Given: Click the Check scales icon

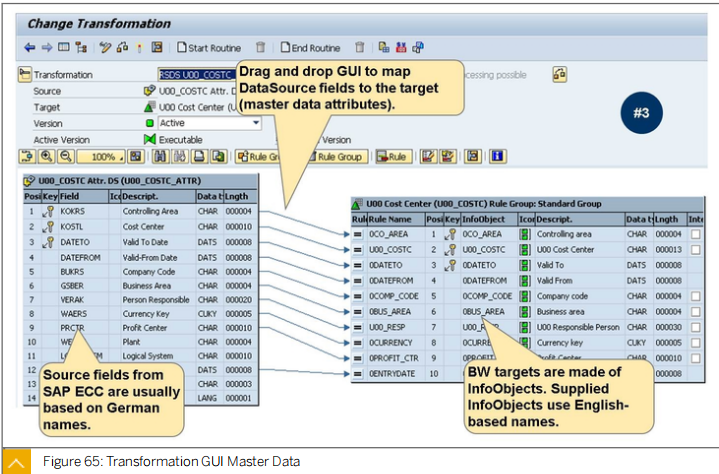Looking at the screenshot, I should pos(122,47).
